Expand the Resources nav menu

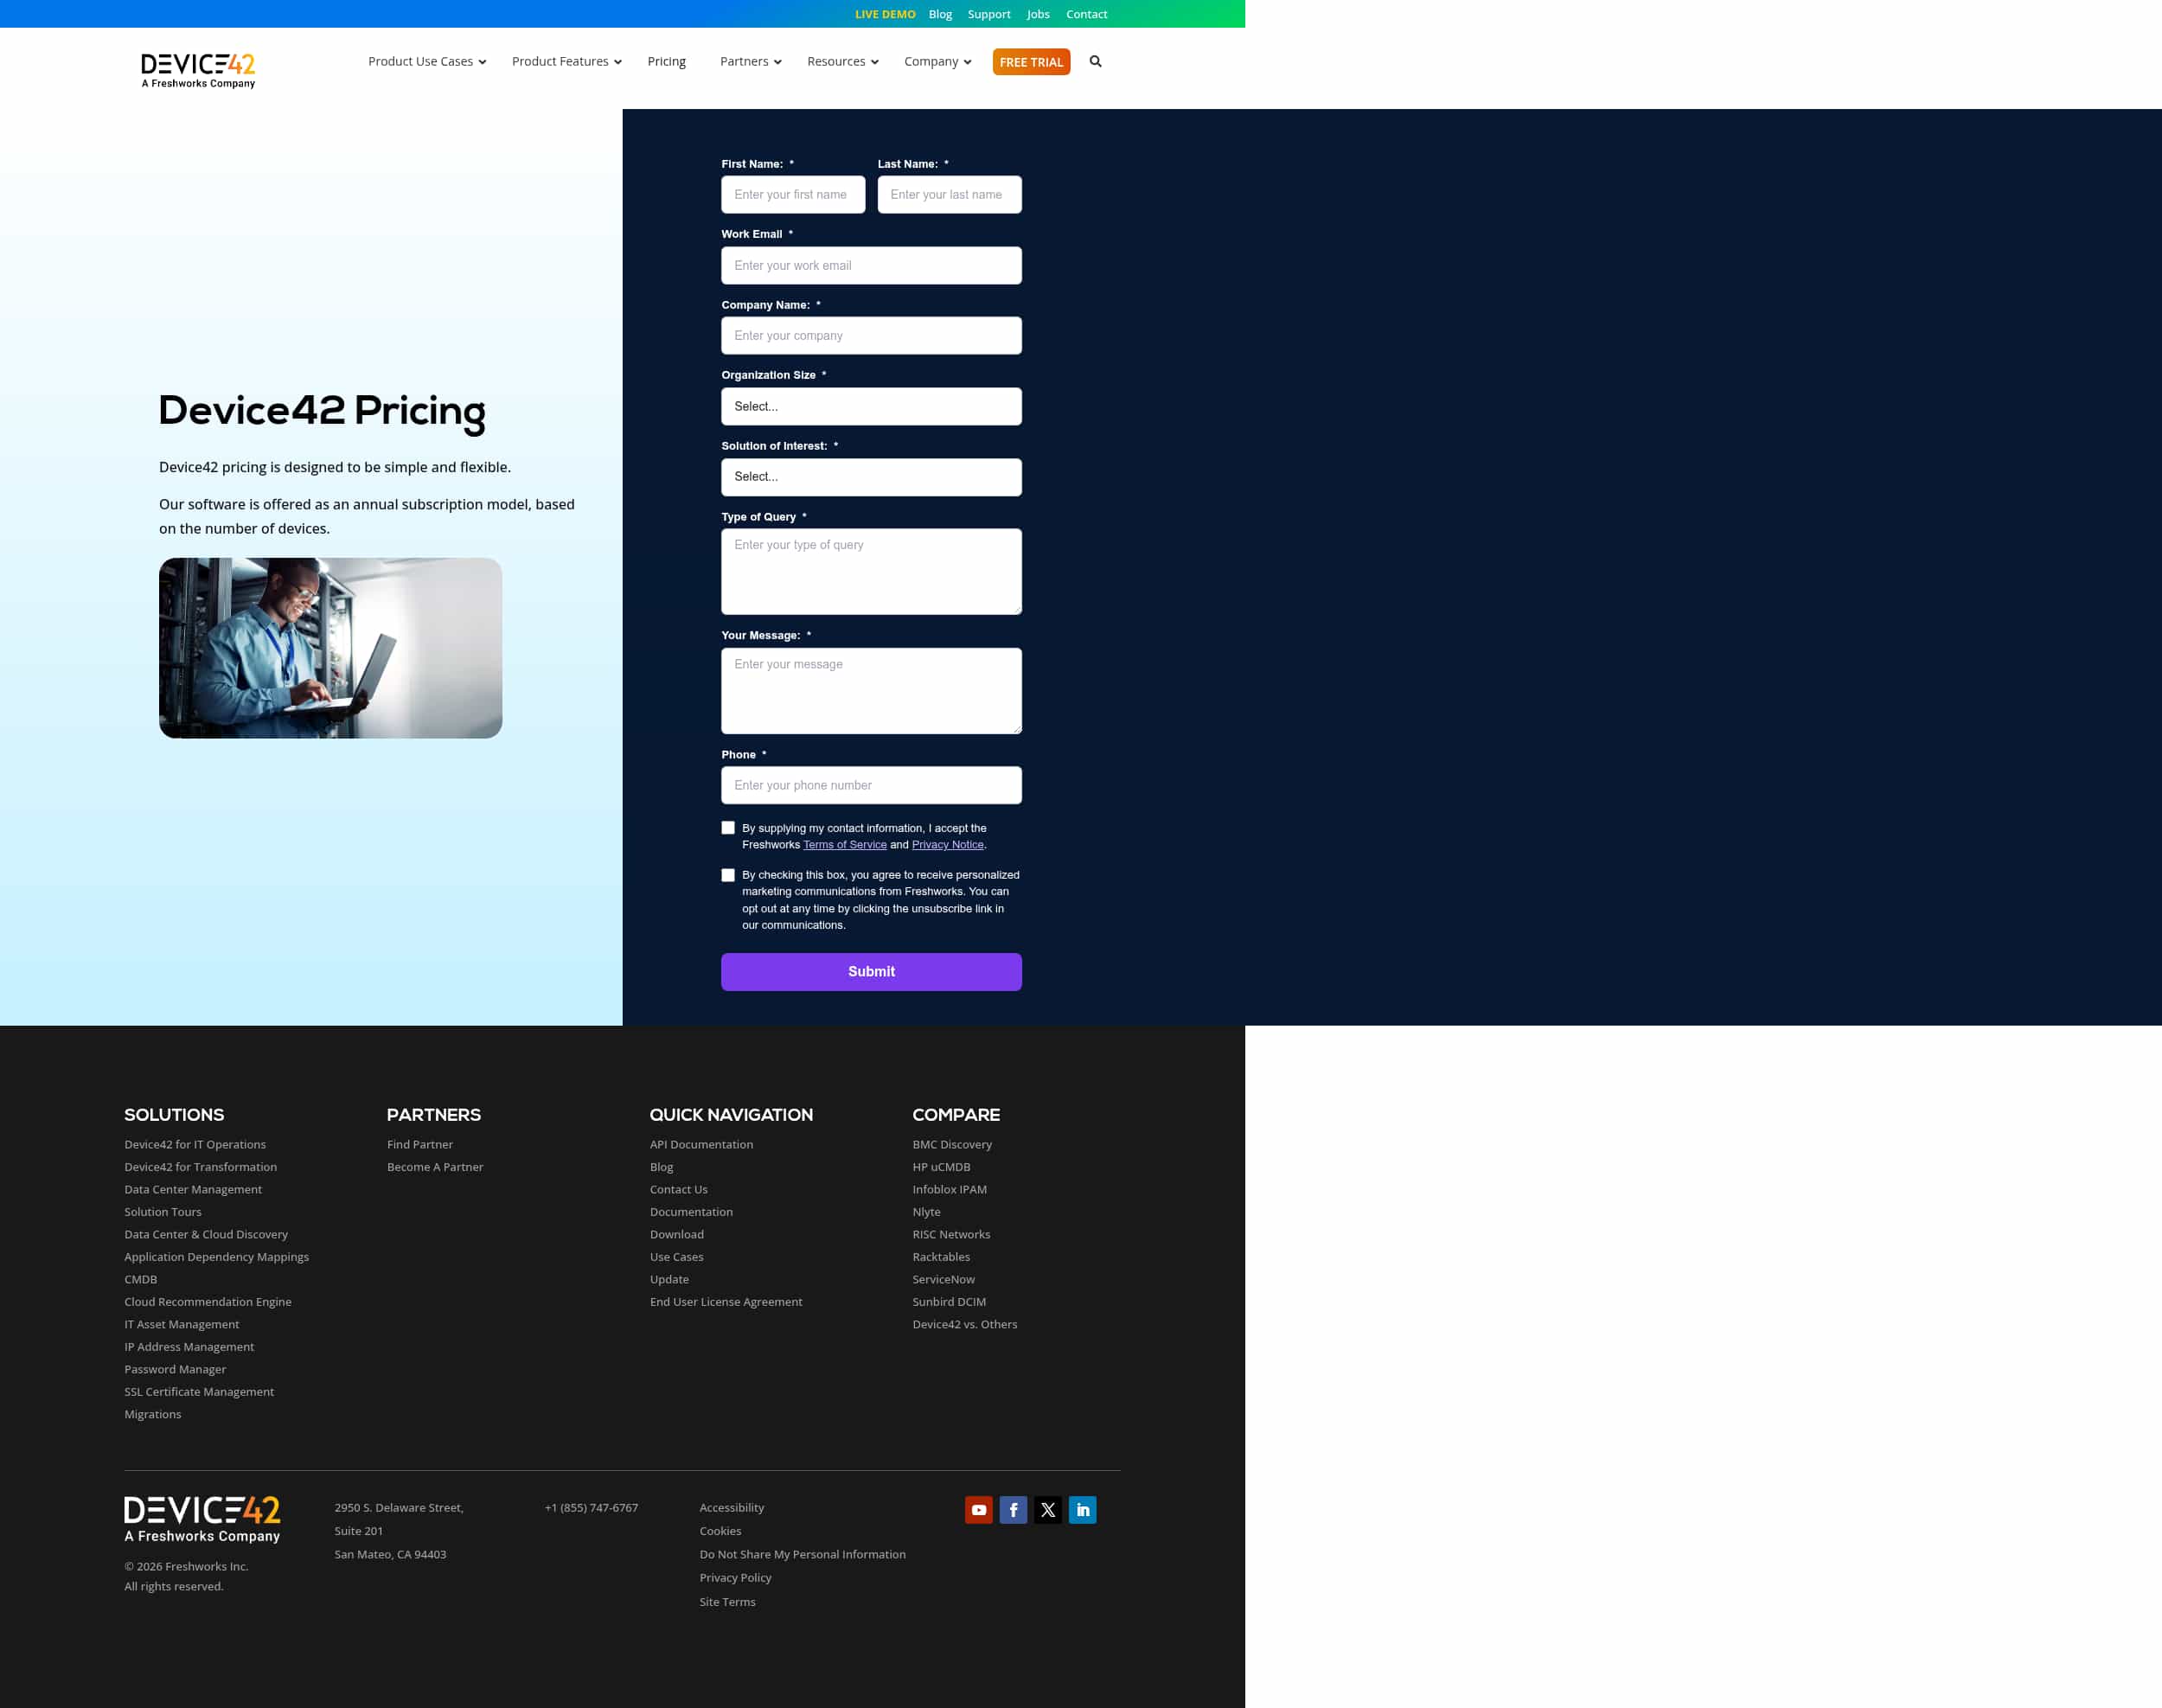click(x=843, y=61)
